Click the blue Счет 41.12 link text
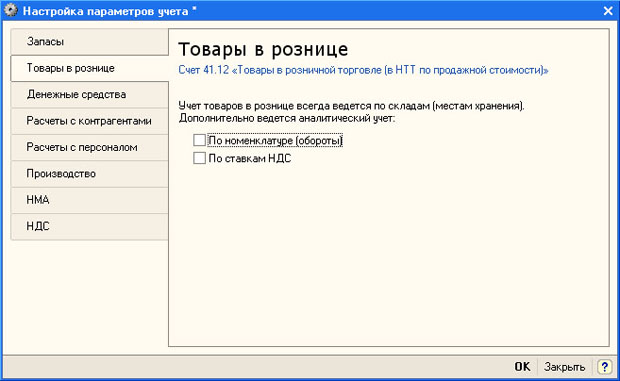The width and height of the screenshot is (620, 381). [363, 70]
